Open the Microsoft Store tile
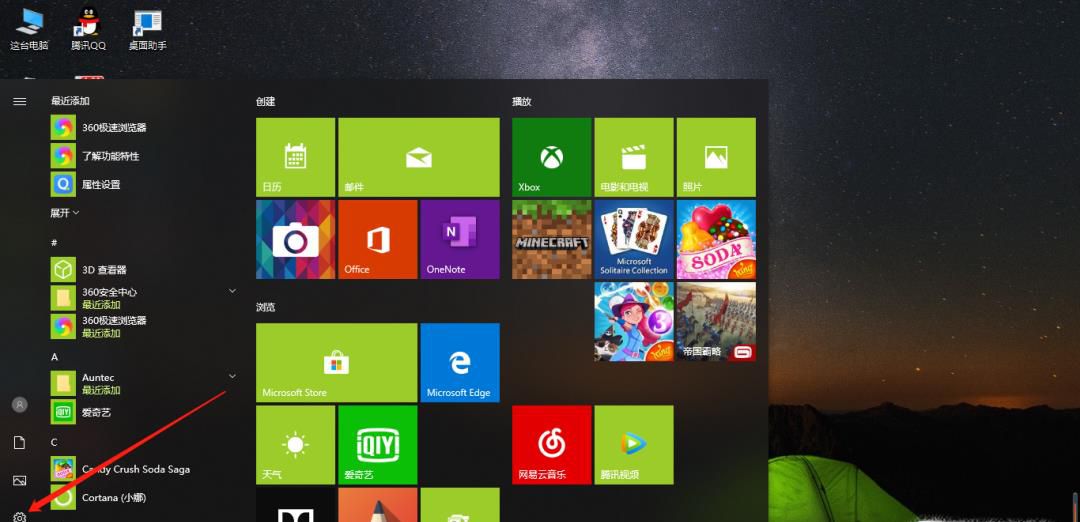The image size is (1080, 522). (x=336, y=362)
